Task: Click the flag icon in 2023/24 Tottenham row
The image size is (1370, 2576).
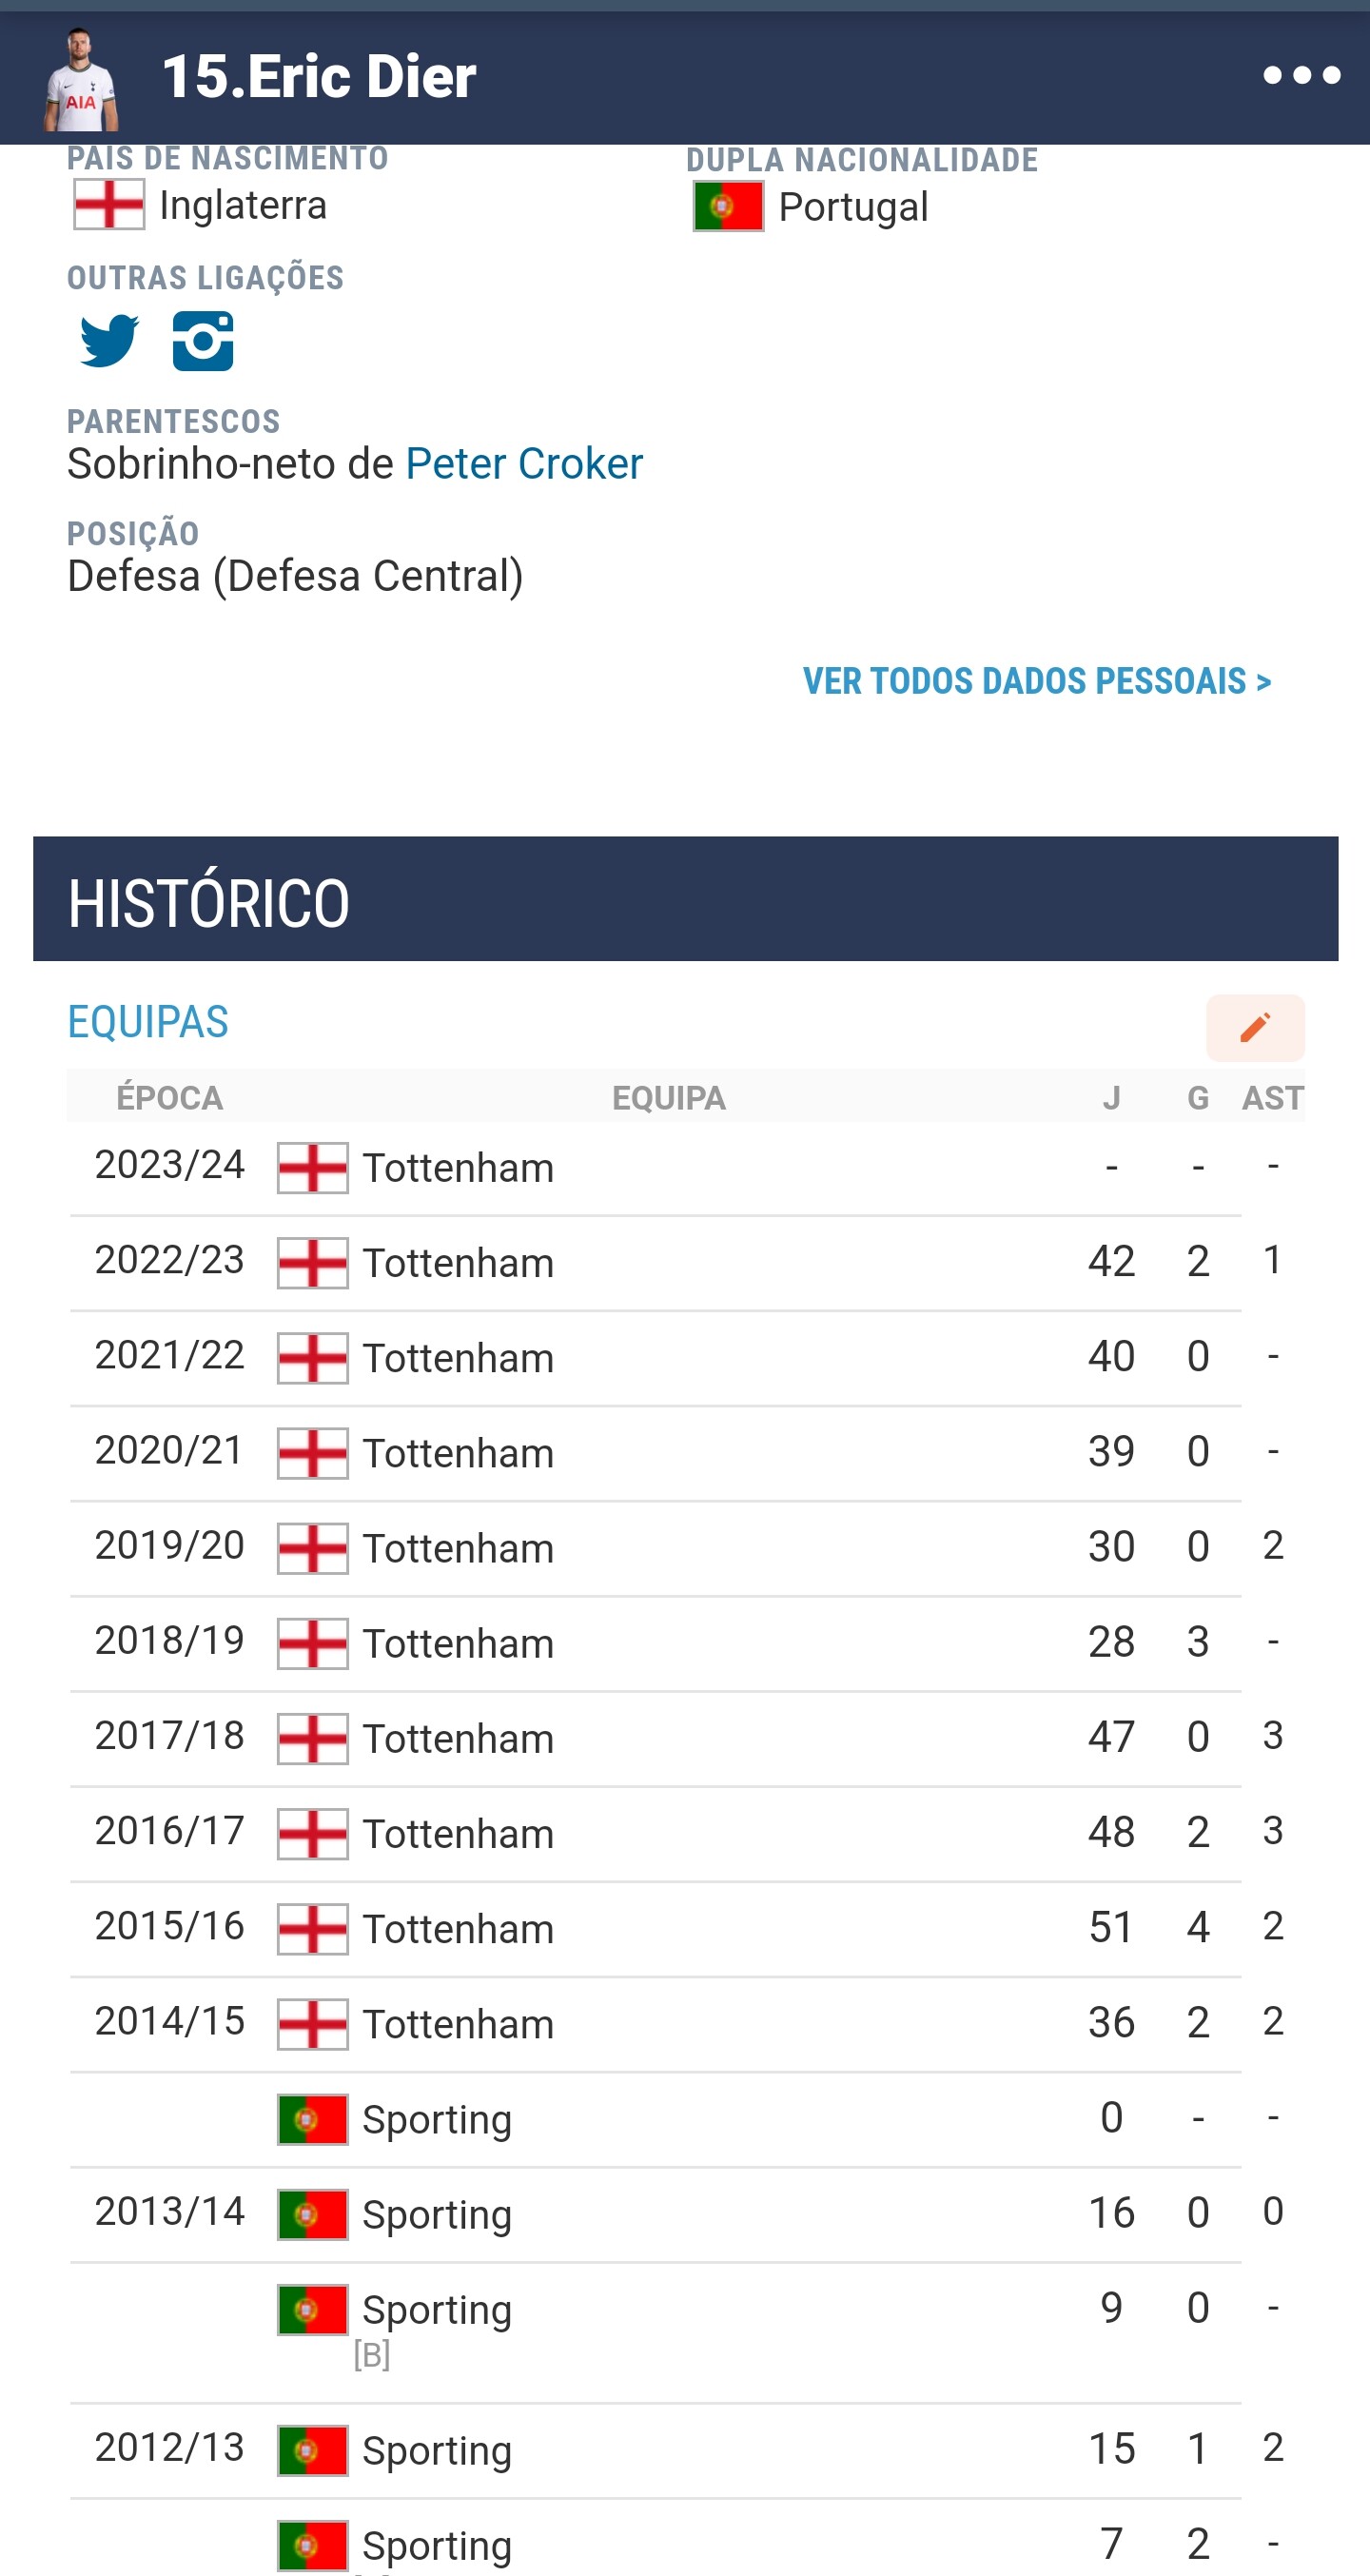Action: tap(312, 1168)
